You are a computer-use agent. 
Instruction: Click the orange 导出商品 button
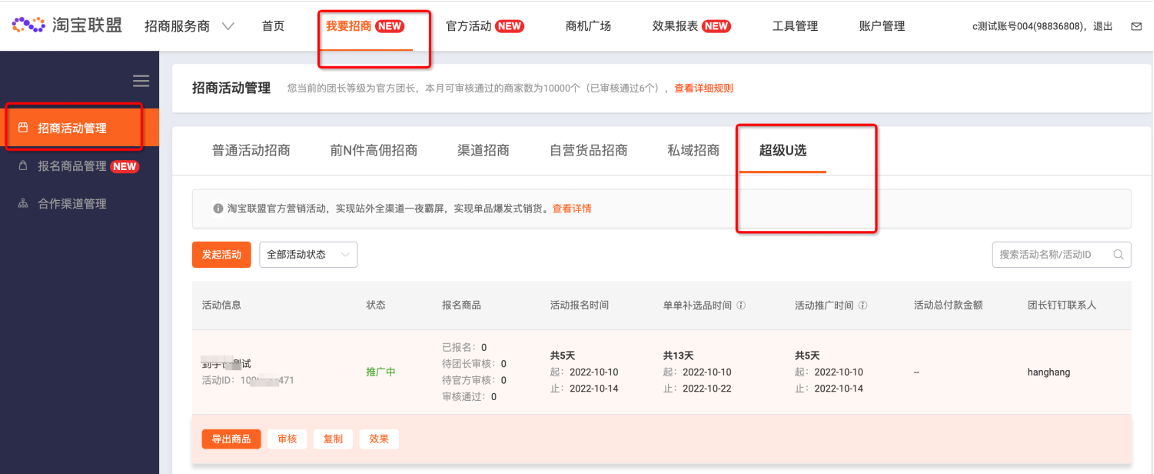231,439
